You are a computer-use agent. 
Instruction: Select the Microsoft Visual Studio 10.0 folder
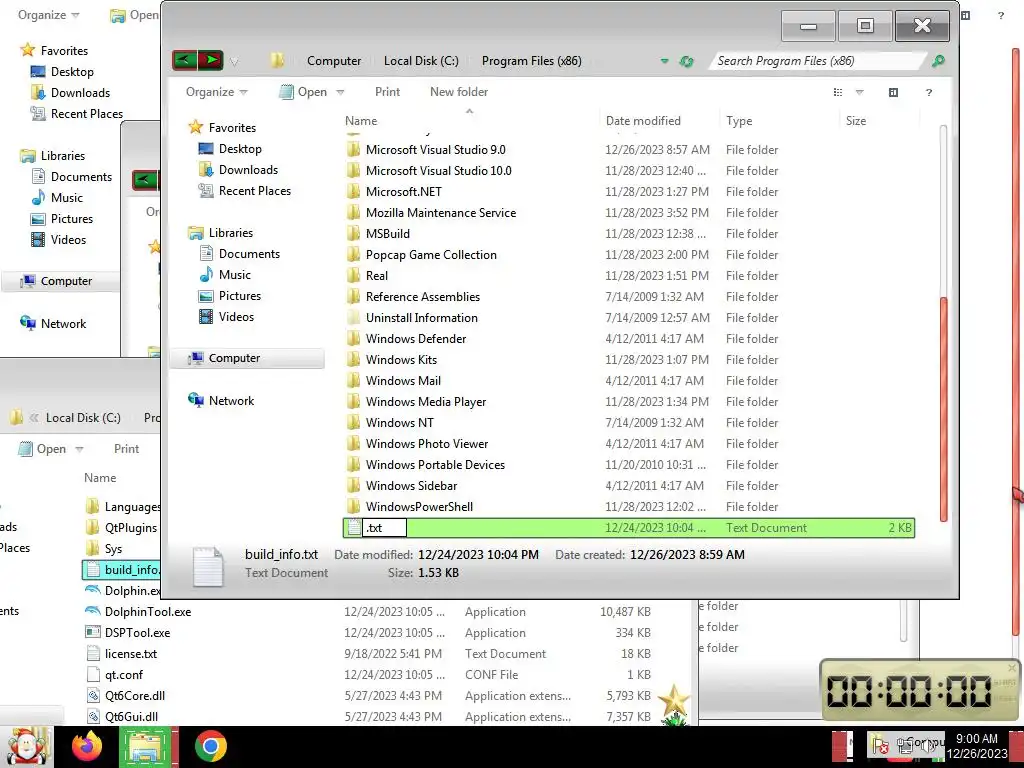click(x=439, y=170)
